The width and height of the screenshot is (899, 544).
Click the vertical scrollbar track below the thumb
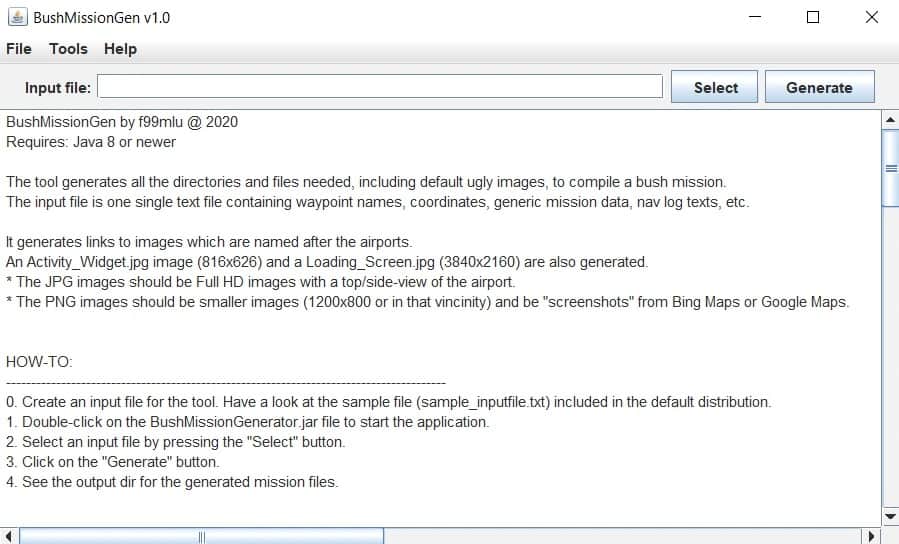click(x=889, y=360)
